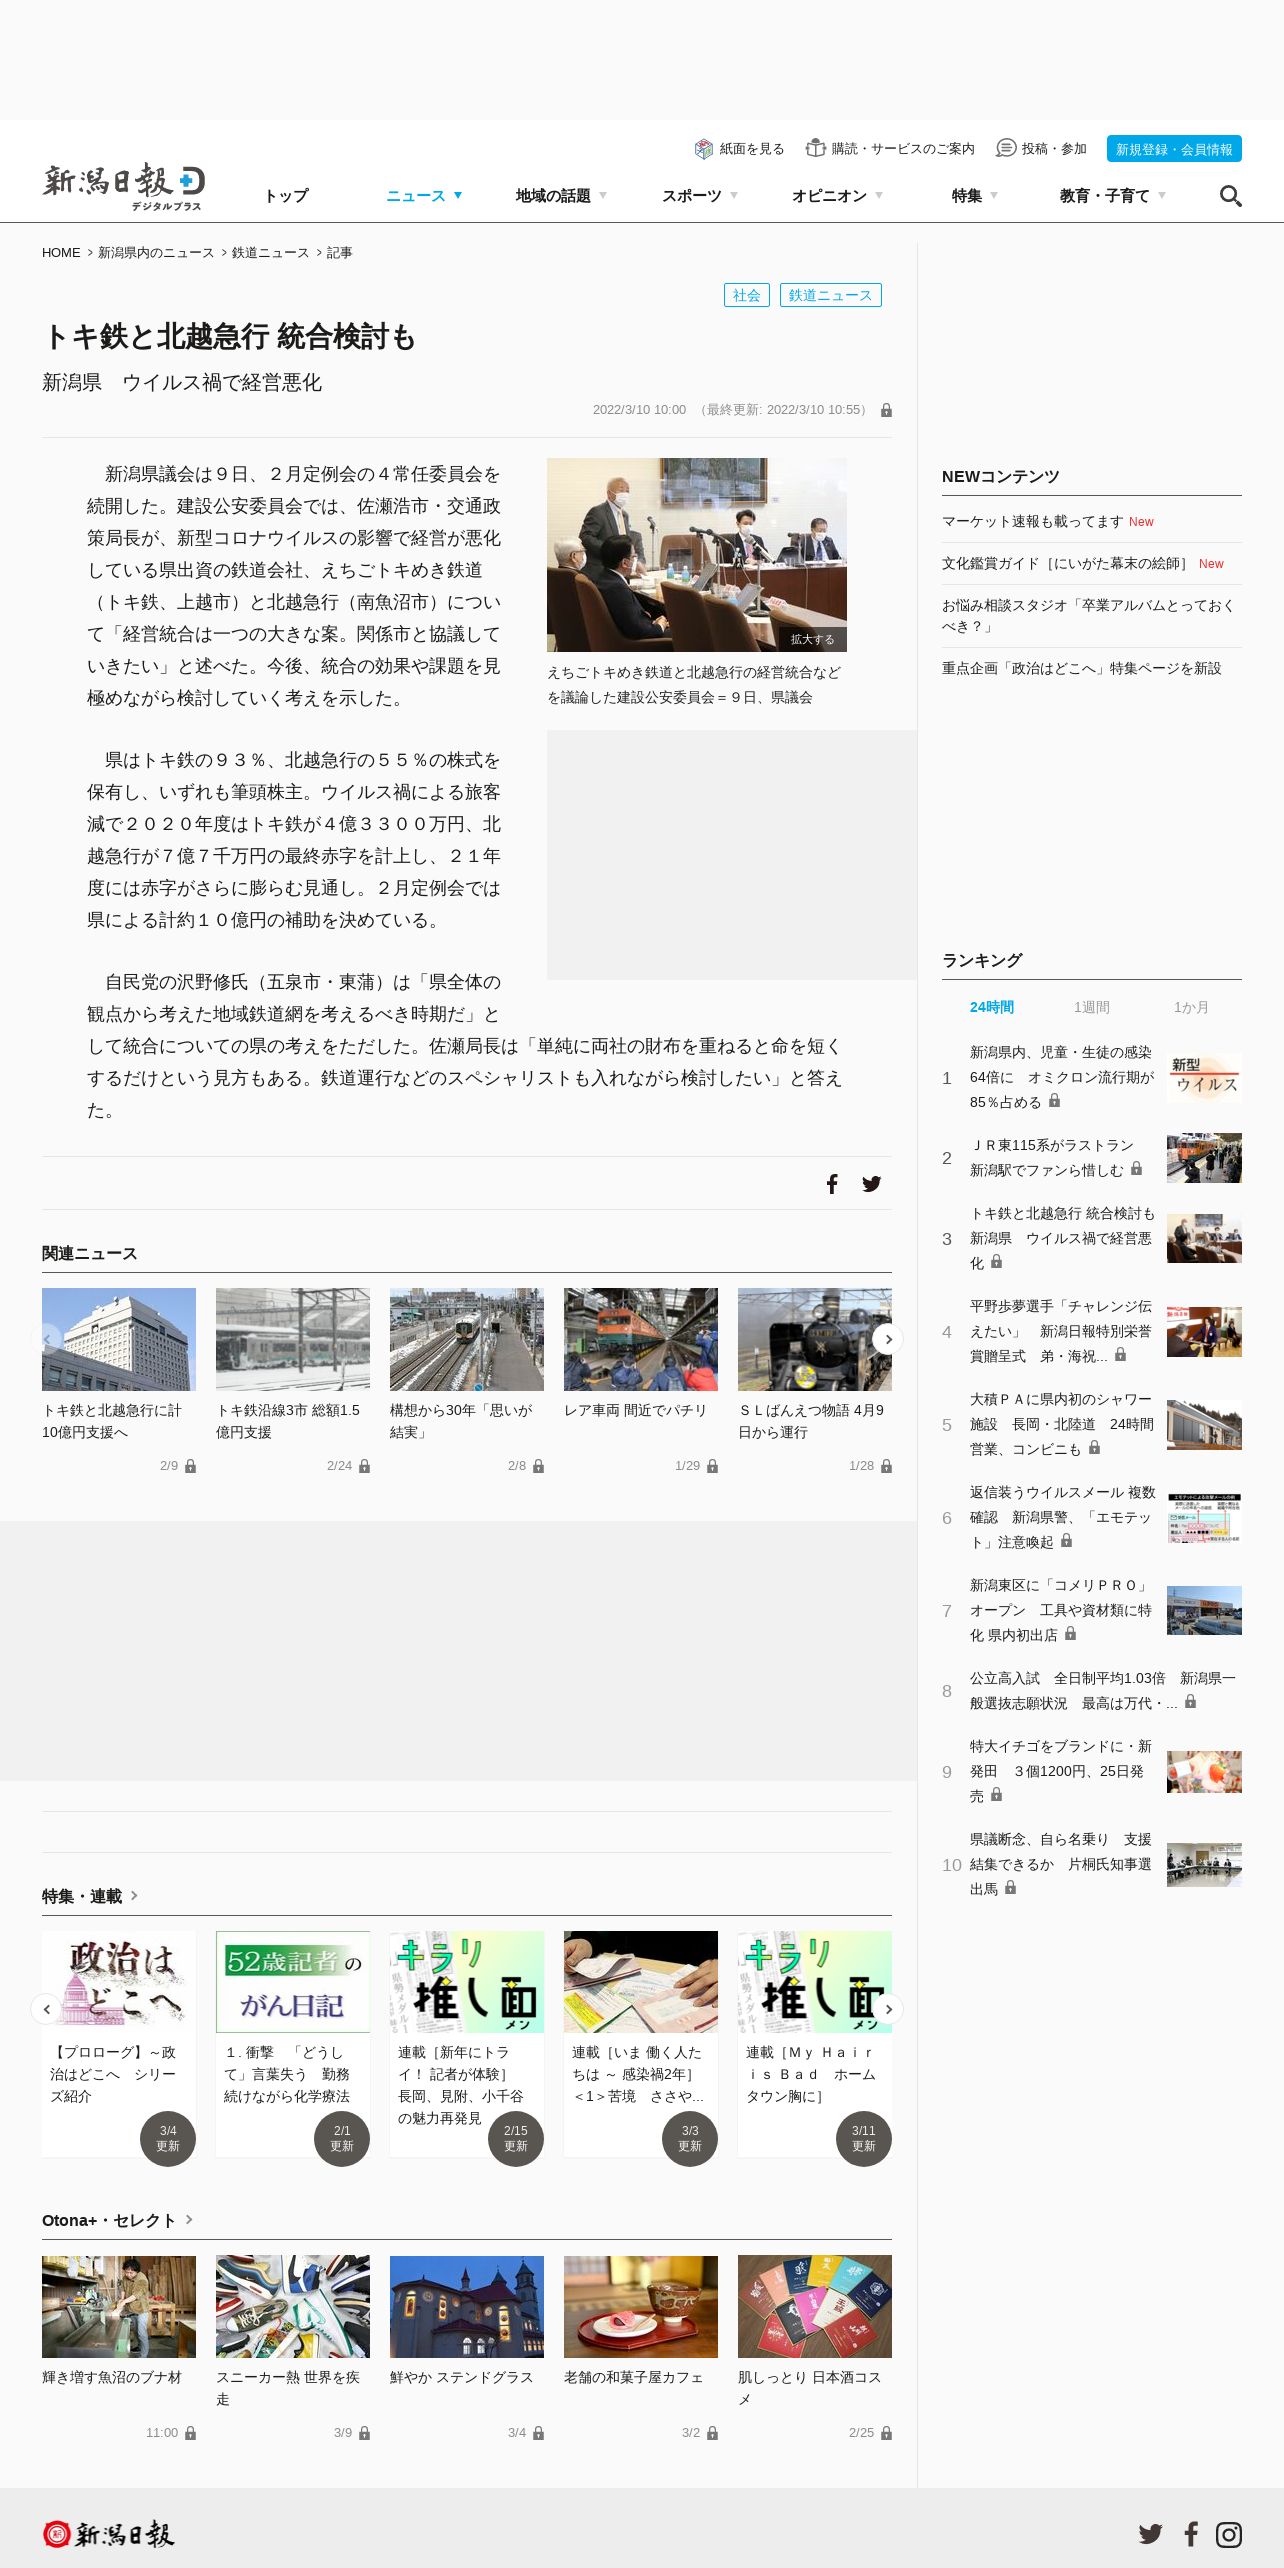Open マーケット速報も載ってます link
The height and width of the screenshot is (2568, 1284).
[1033, 522]
